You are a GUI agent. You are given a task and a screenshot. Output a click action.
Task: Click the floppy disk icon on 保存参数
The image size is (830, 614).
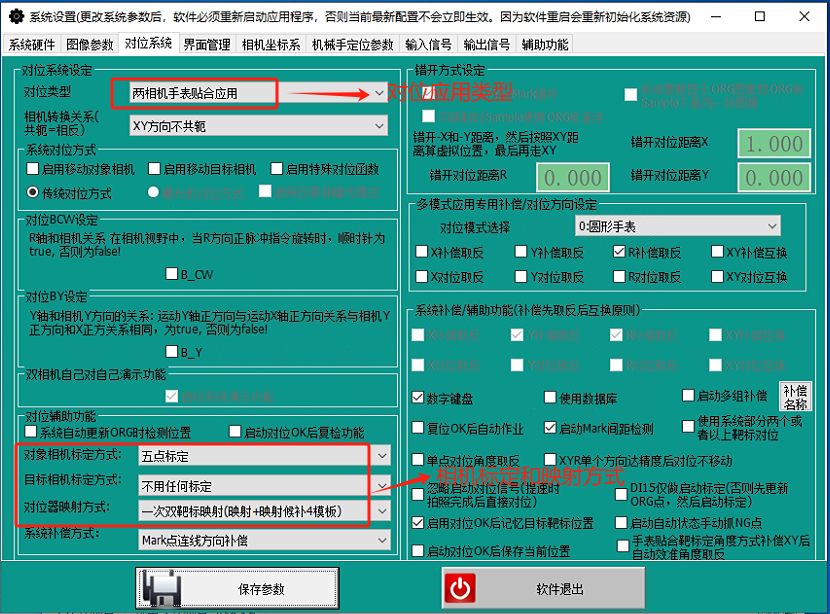coord(162,587)
